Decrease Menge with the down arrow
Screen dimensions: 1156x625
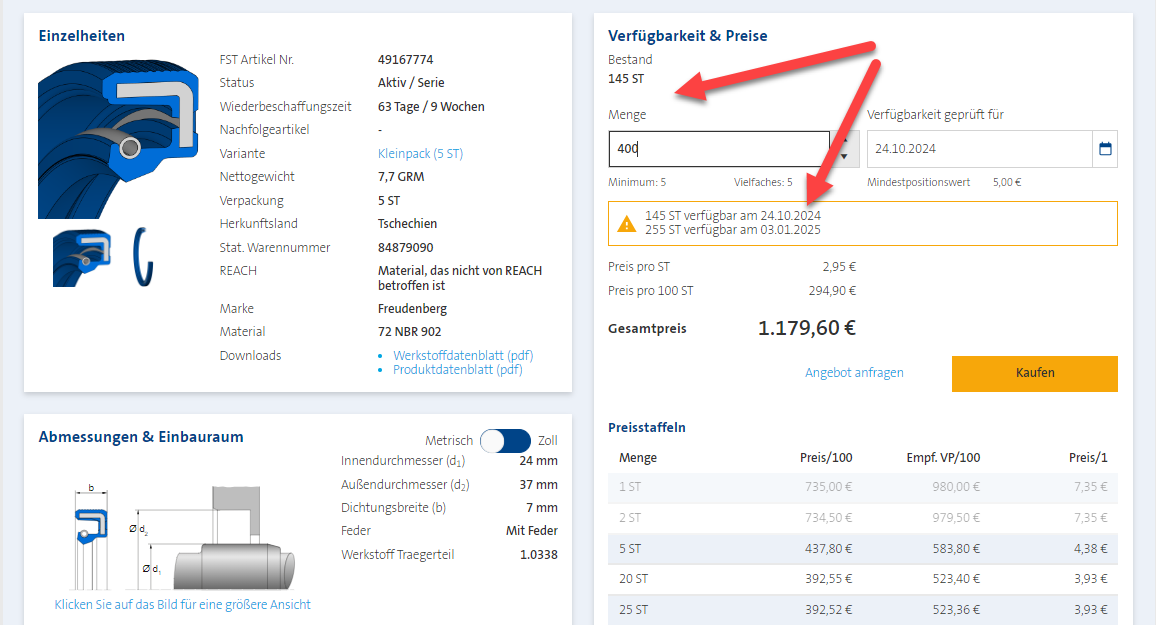click(845, 157)
